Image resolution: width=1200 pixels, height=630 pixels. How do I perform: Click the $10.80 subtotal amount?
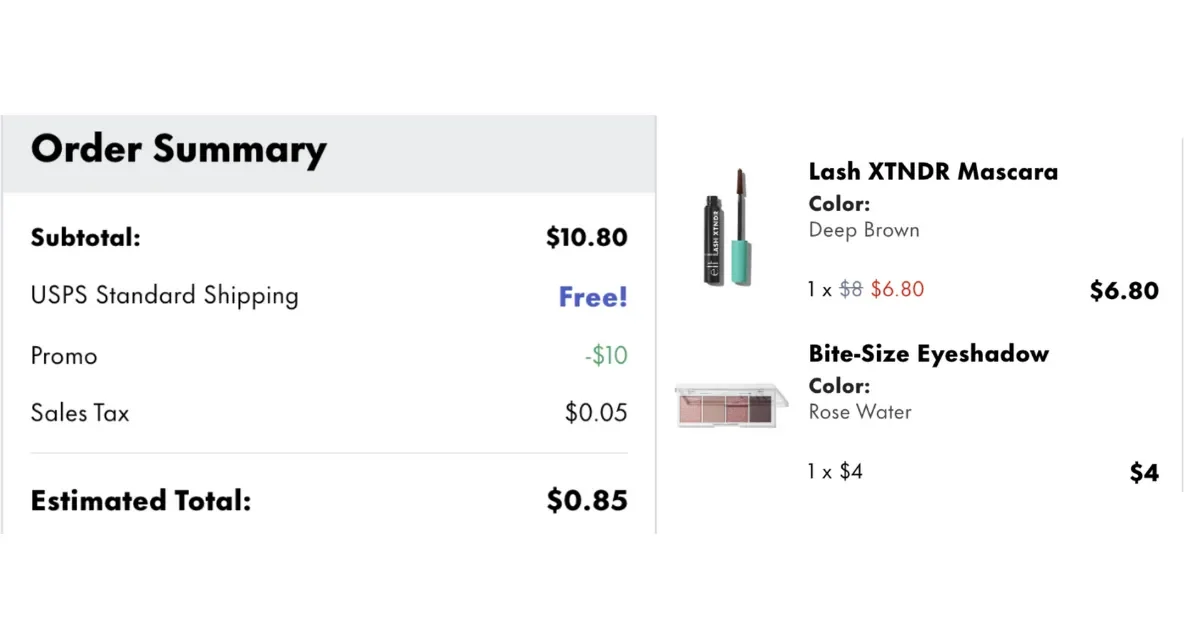587,238
